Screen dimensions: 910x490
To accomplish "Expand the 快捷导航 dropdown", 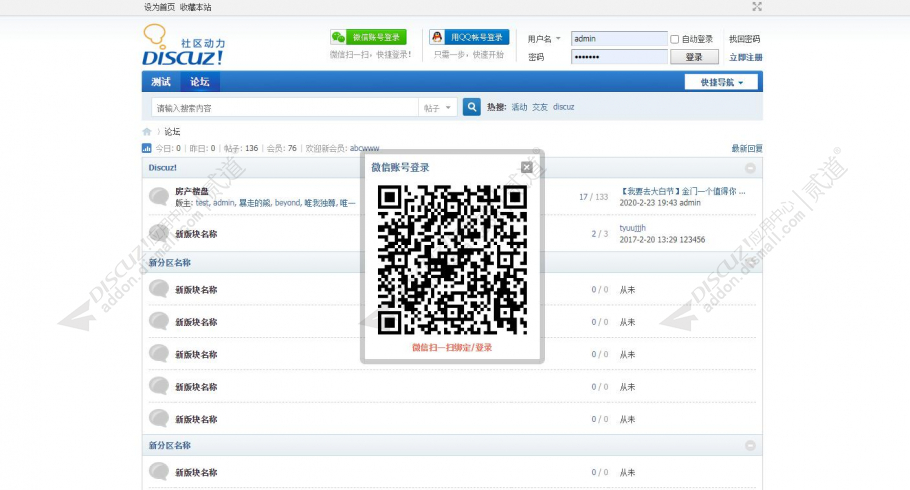I will (721, 82).
